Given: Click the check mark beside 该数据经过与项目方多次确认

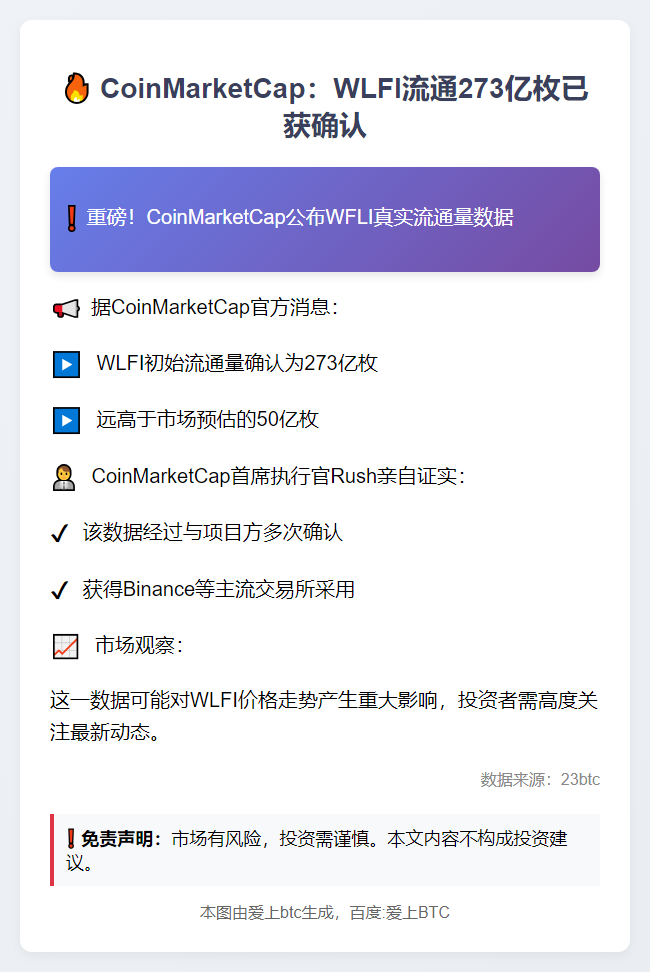Looking at the screenshot, I should tap(59, 533).
